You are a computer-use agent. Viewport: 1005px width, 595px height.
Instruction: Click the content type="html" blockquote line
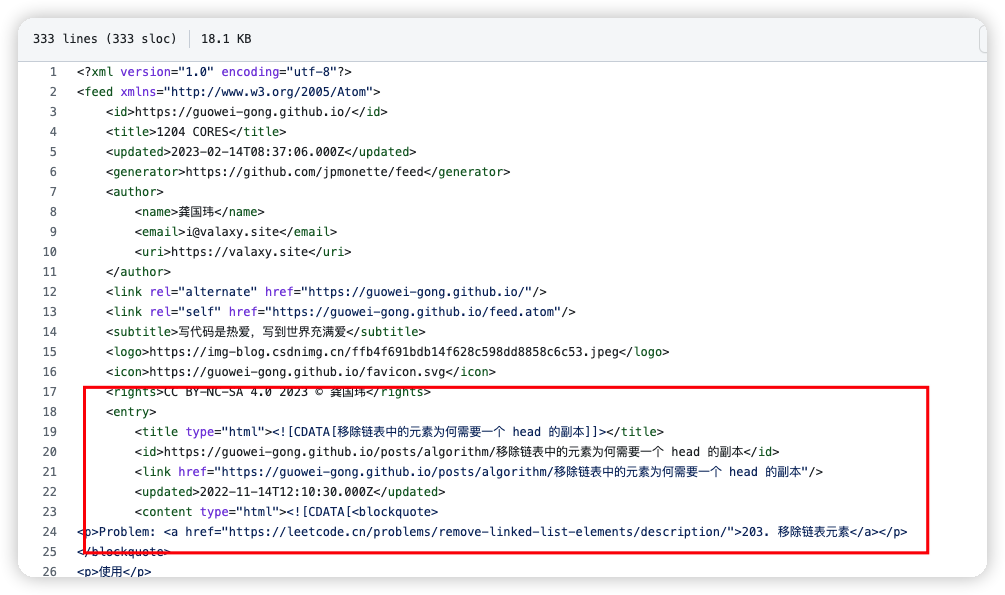(x=286, y=512)
